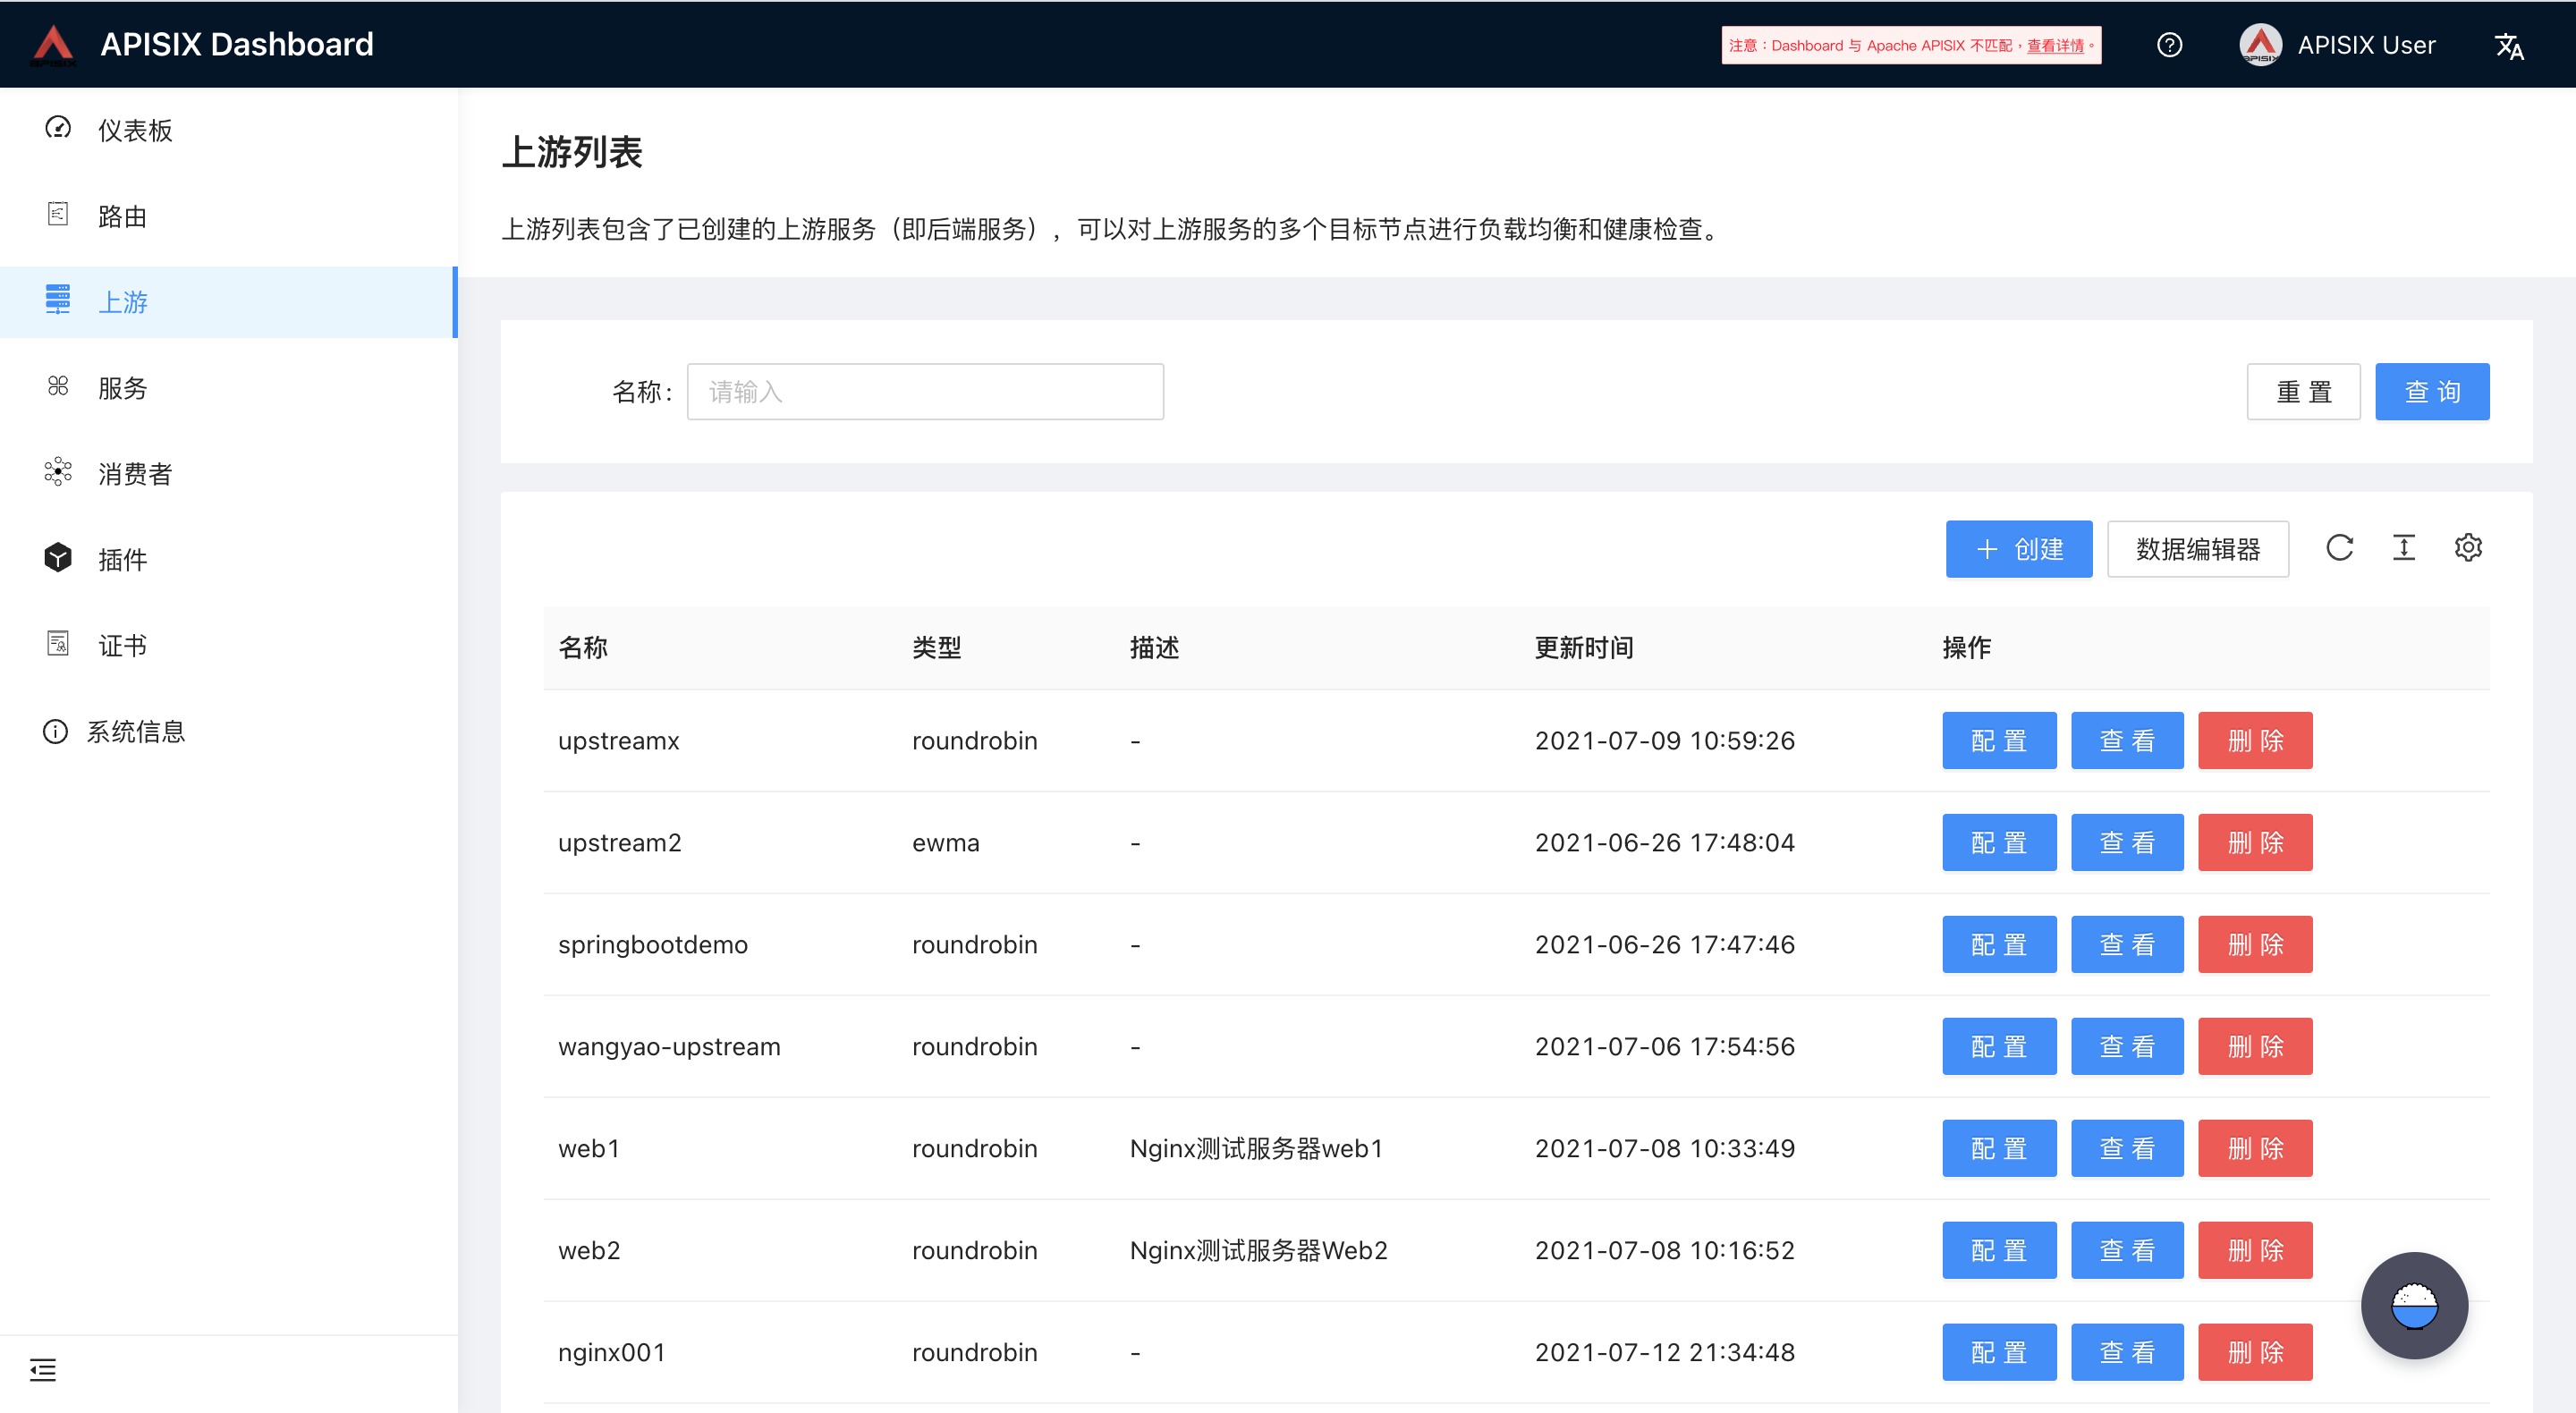The width and height of the screenshot is (2576, 1413).
Task: Click the floating round widget button
Action: (2414, 1305)
